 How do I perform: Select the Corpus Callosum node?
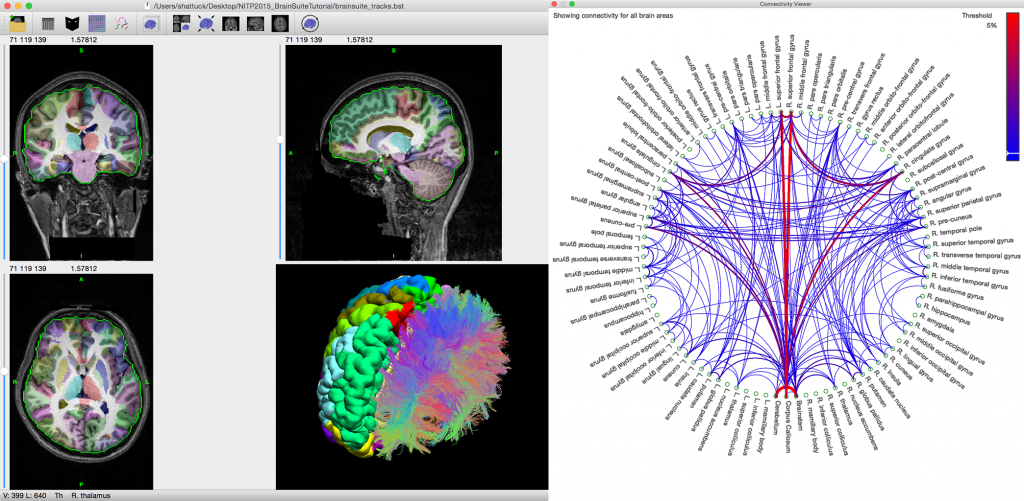[x=786, y=395]
